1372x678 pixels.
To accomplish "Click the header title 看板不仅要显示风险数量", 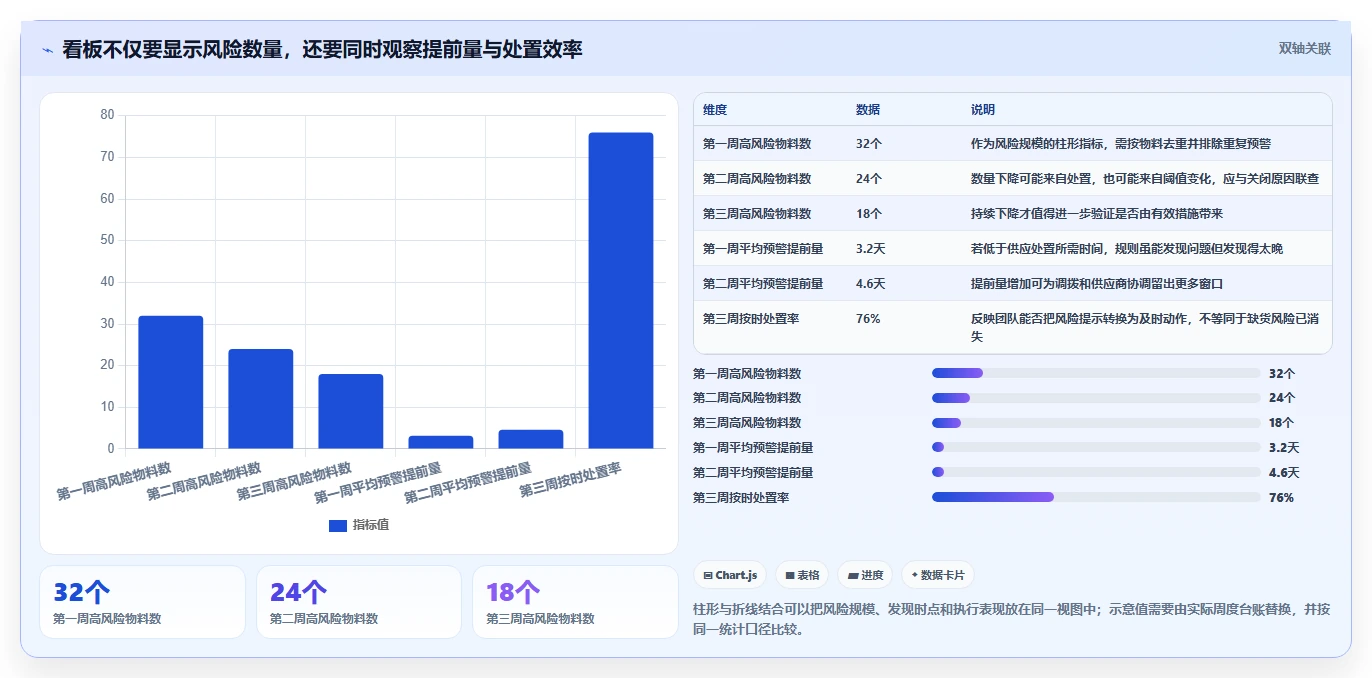I will (322, 49).
